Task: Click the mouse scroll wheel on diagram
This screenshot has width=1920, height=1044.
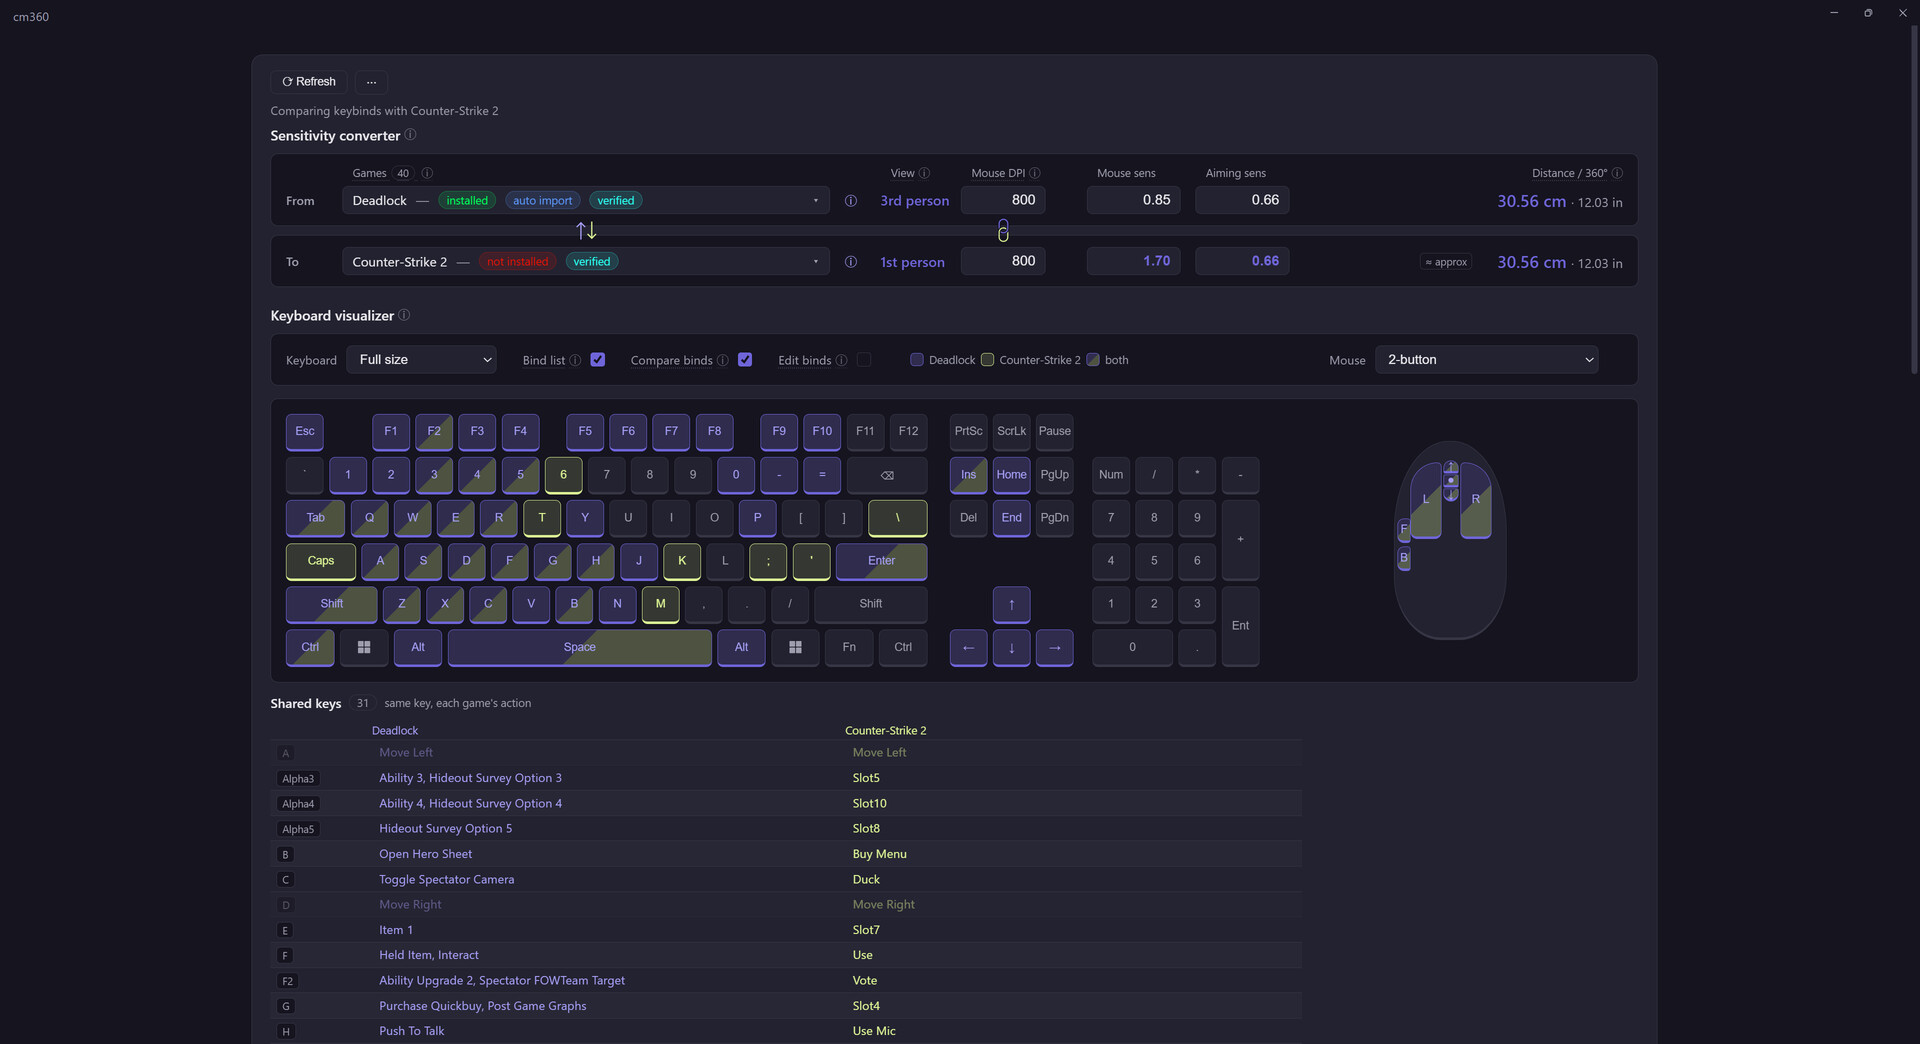Action: tap(1451, 481)
